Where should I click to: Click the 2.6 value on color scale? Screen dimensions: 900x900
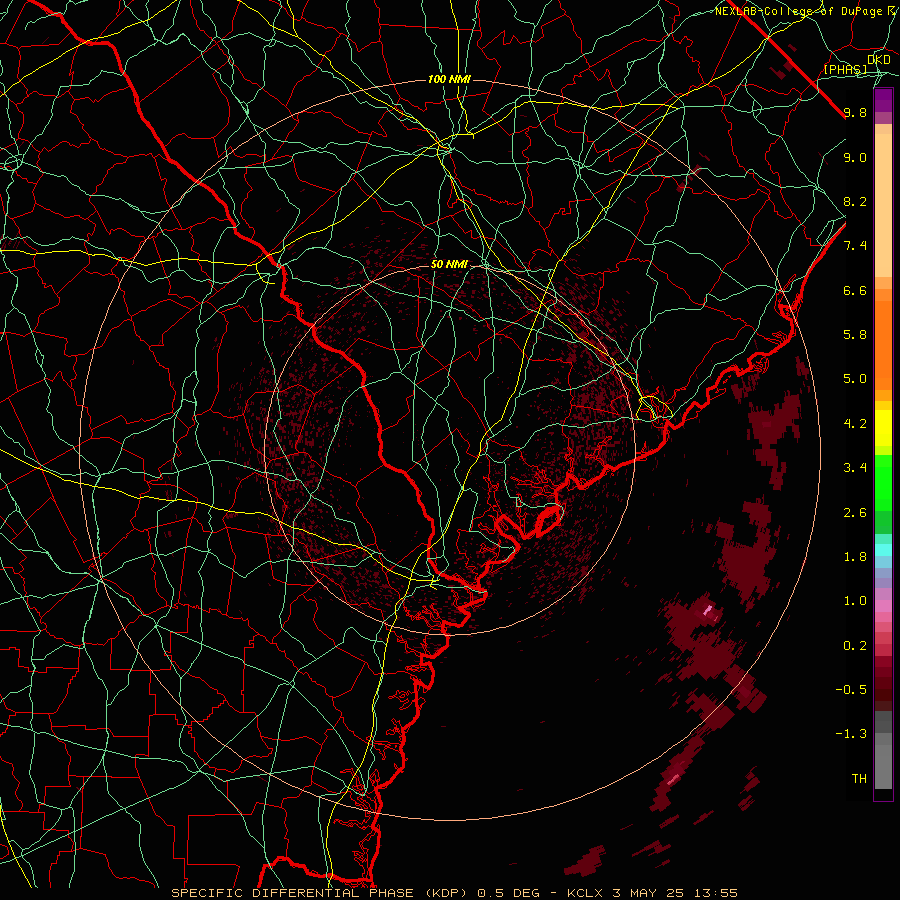click(x=855, y=513)
